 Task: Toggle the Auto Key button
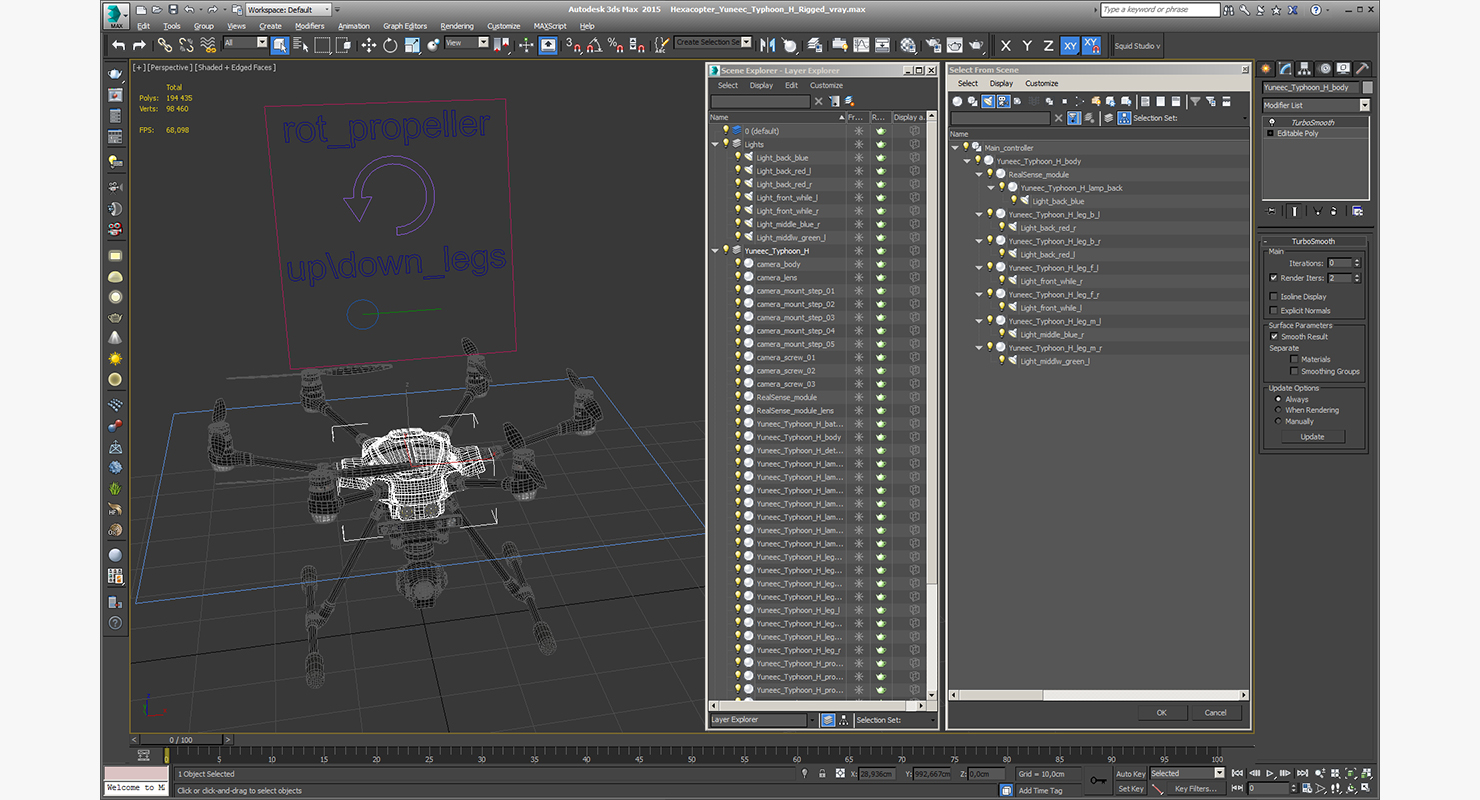1131,773
